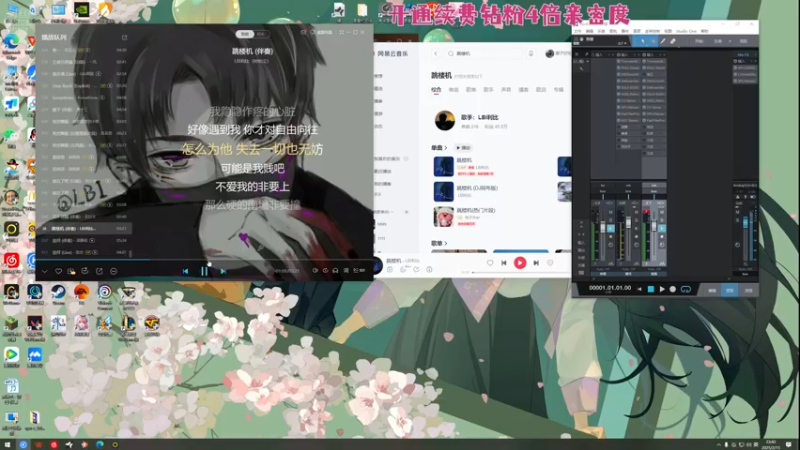Like current song in NetEase bottom bar
The width and height of the screenshot is (800, 450).
point(490,263)
